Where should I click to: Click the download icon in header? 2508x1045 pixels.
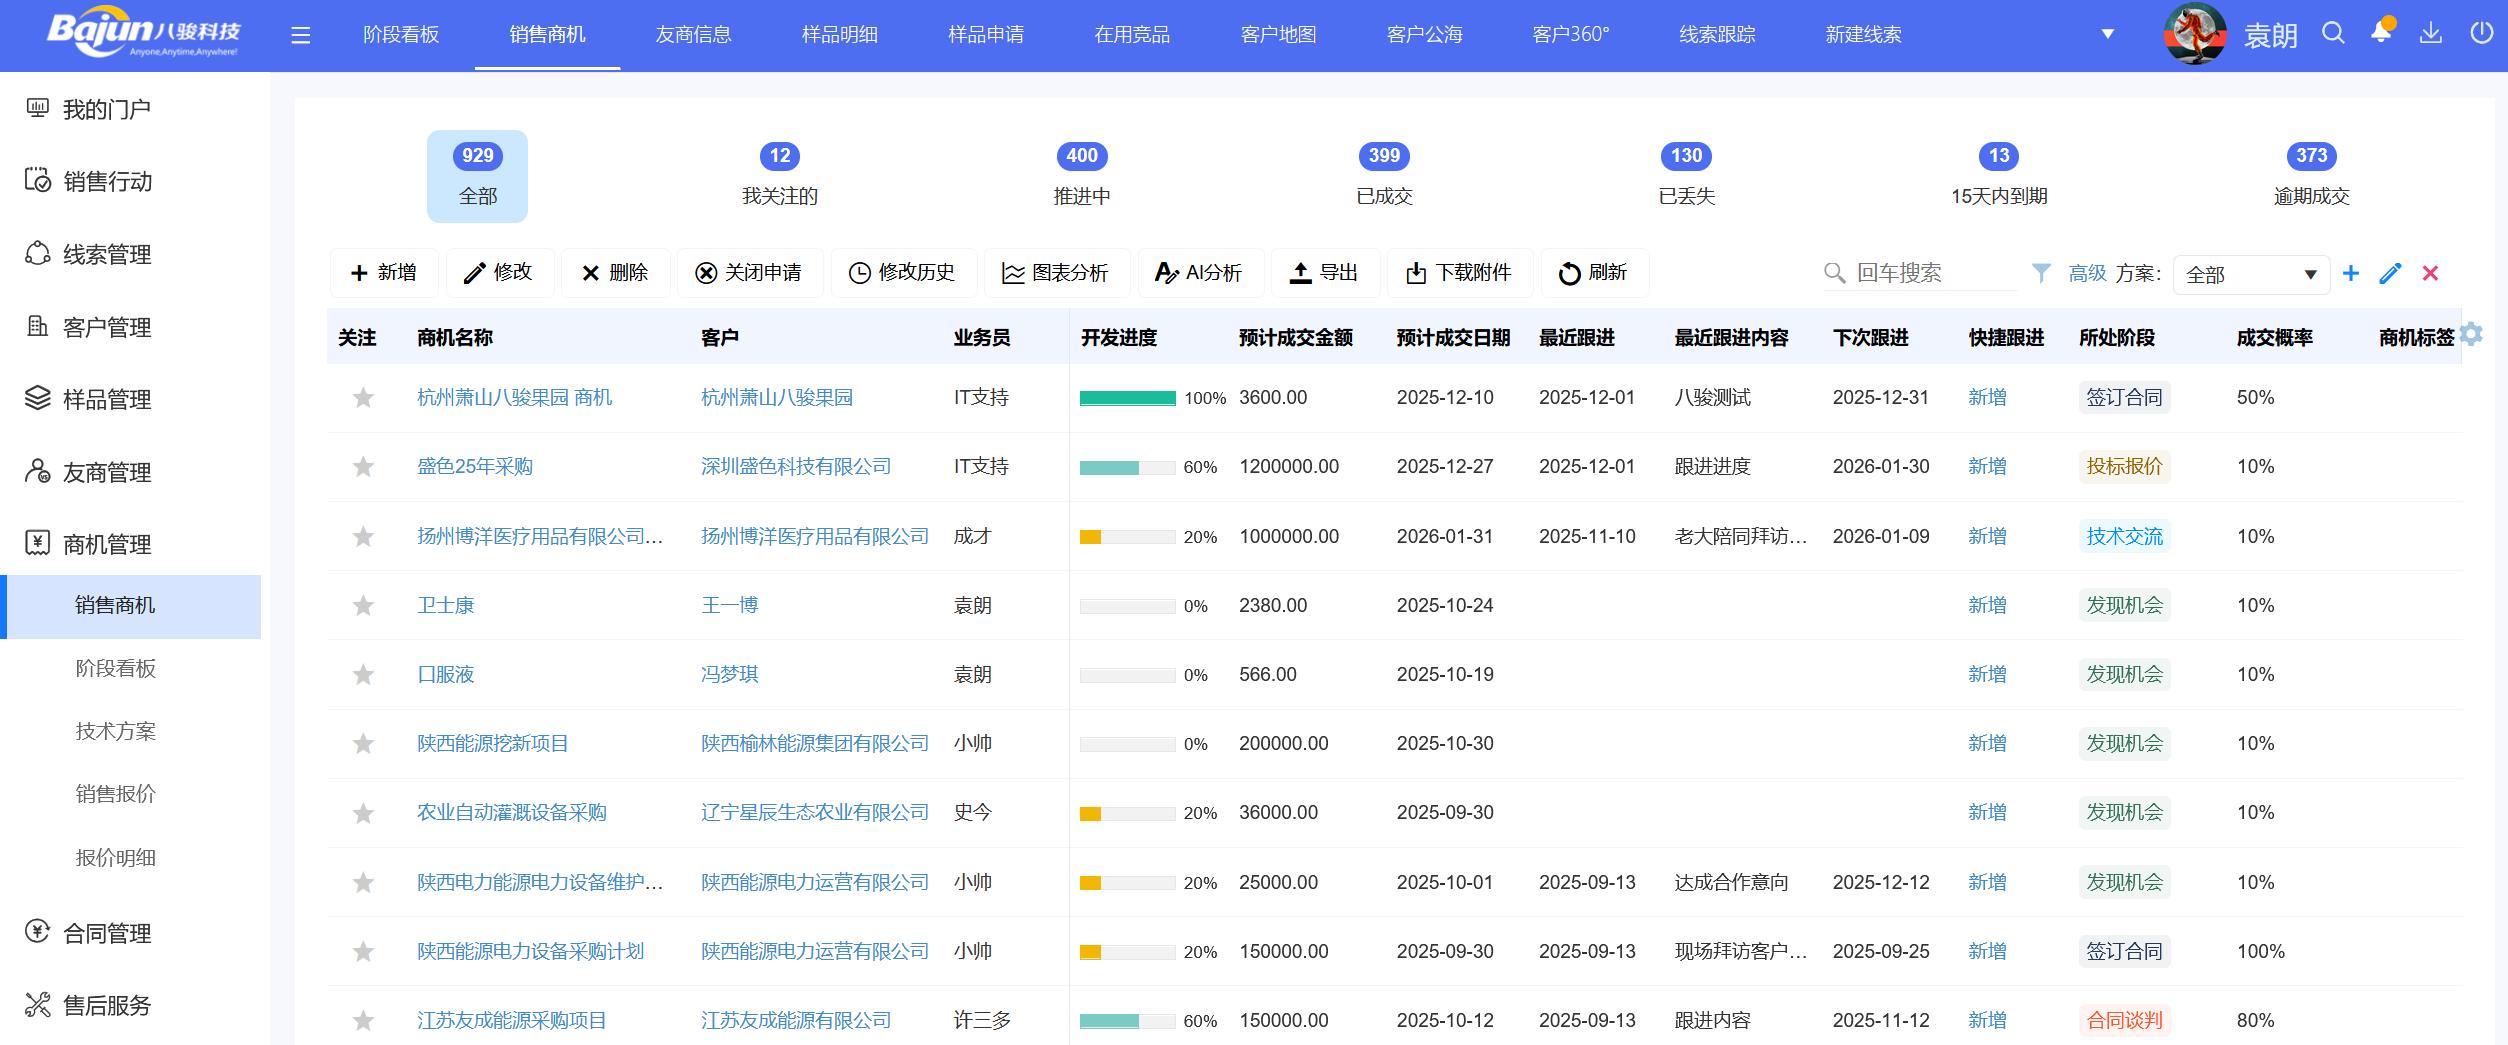pos(2431,34)
